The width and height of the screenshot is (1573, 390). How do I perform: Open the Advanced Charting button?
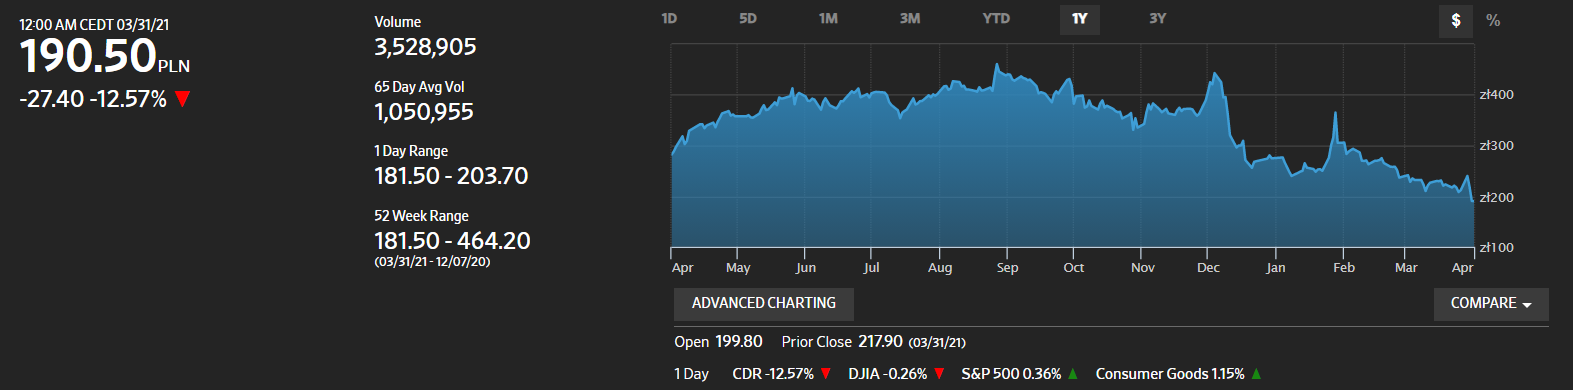tap(764, 303)
